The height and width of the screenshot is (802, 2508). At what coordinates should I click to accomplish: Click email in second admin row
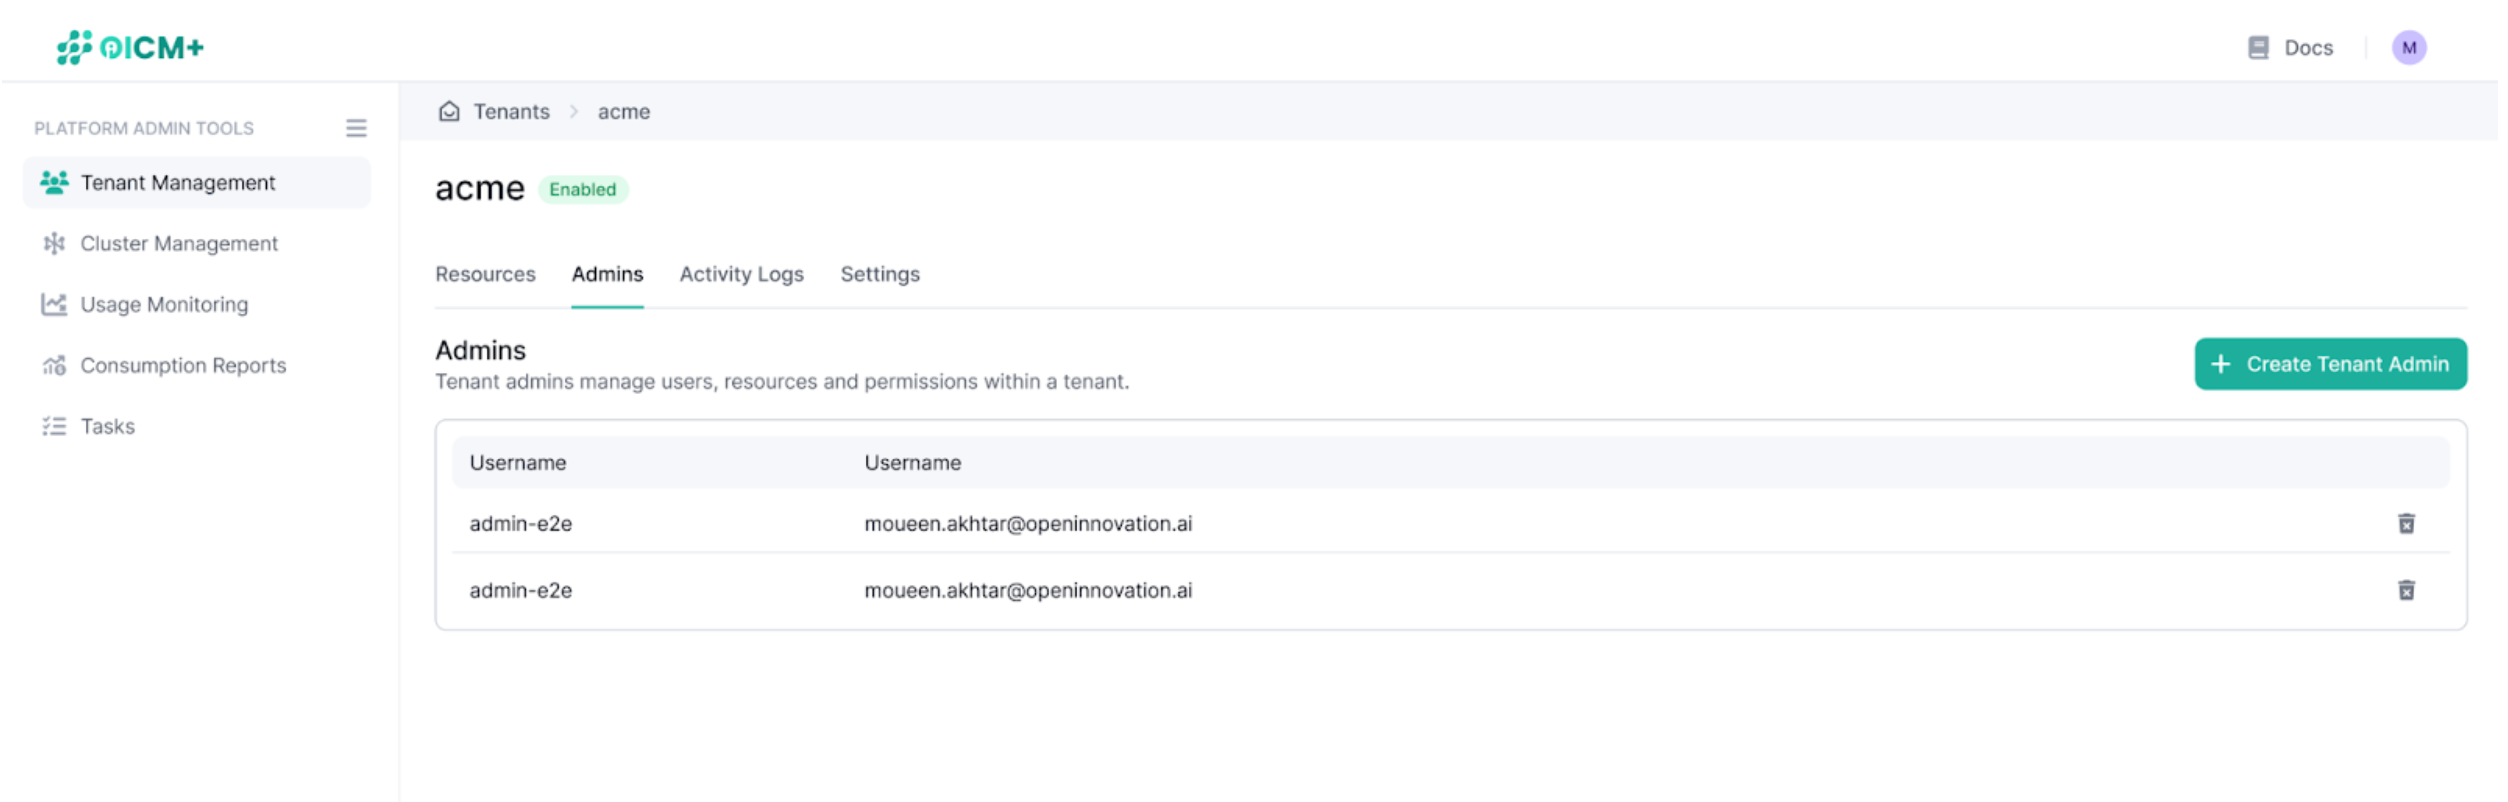(1028, 591)
